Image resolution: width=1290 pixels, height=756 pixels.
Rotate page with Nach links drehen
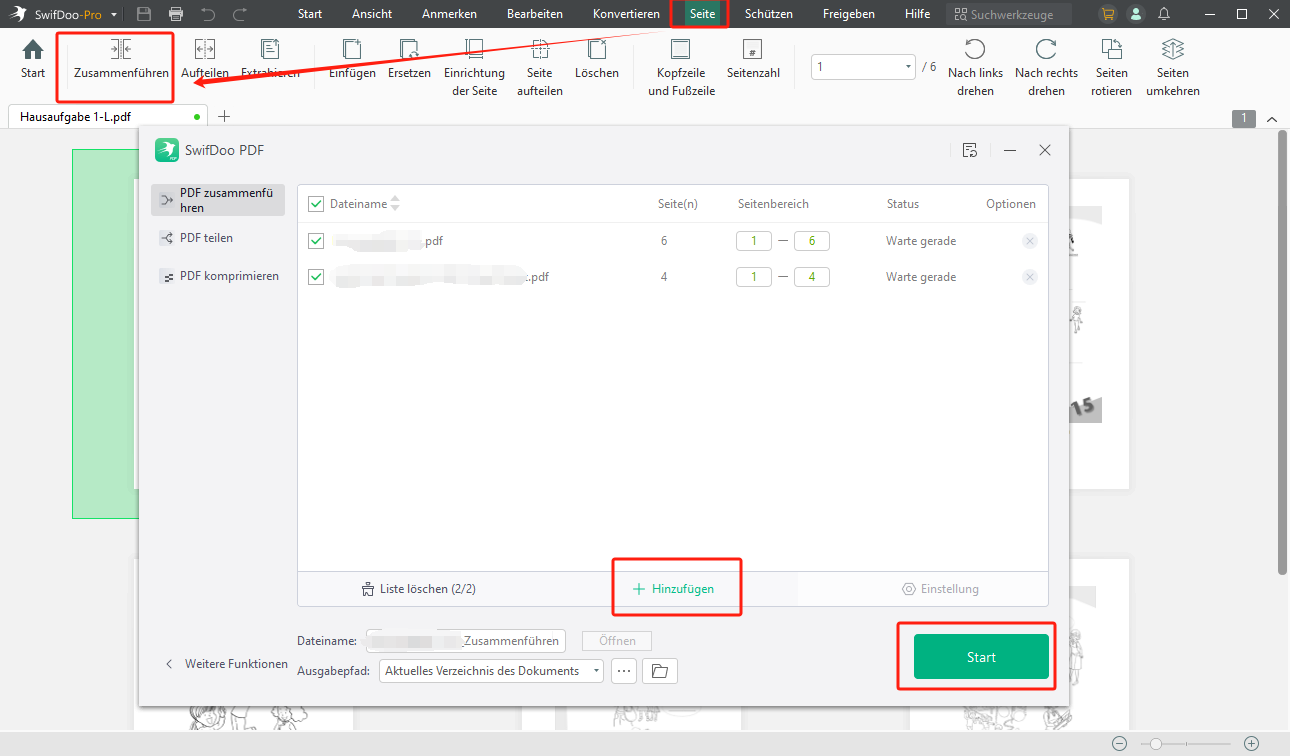coord(975,68)
